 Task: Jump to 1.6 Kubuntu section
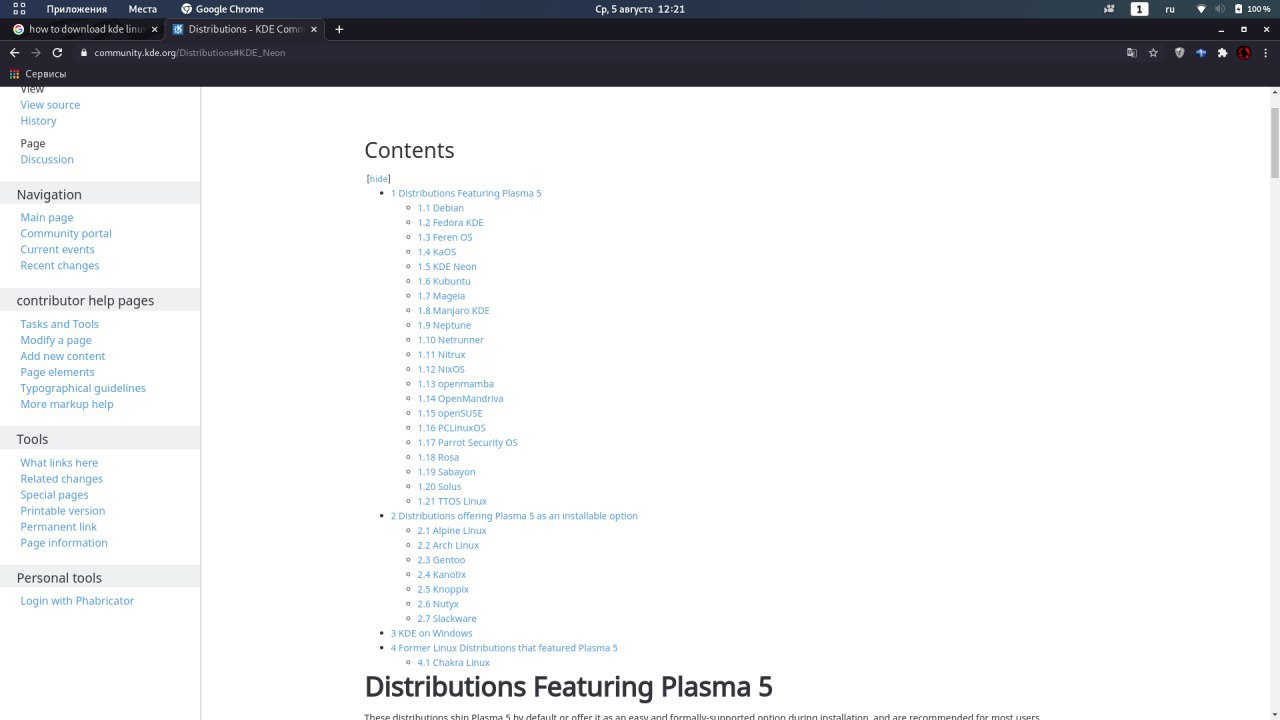pos(444,282)
